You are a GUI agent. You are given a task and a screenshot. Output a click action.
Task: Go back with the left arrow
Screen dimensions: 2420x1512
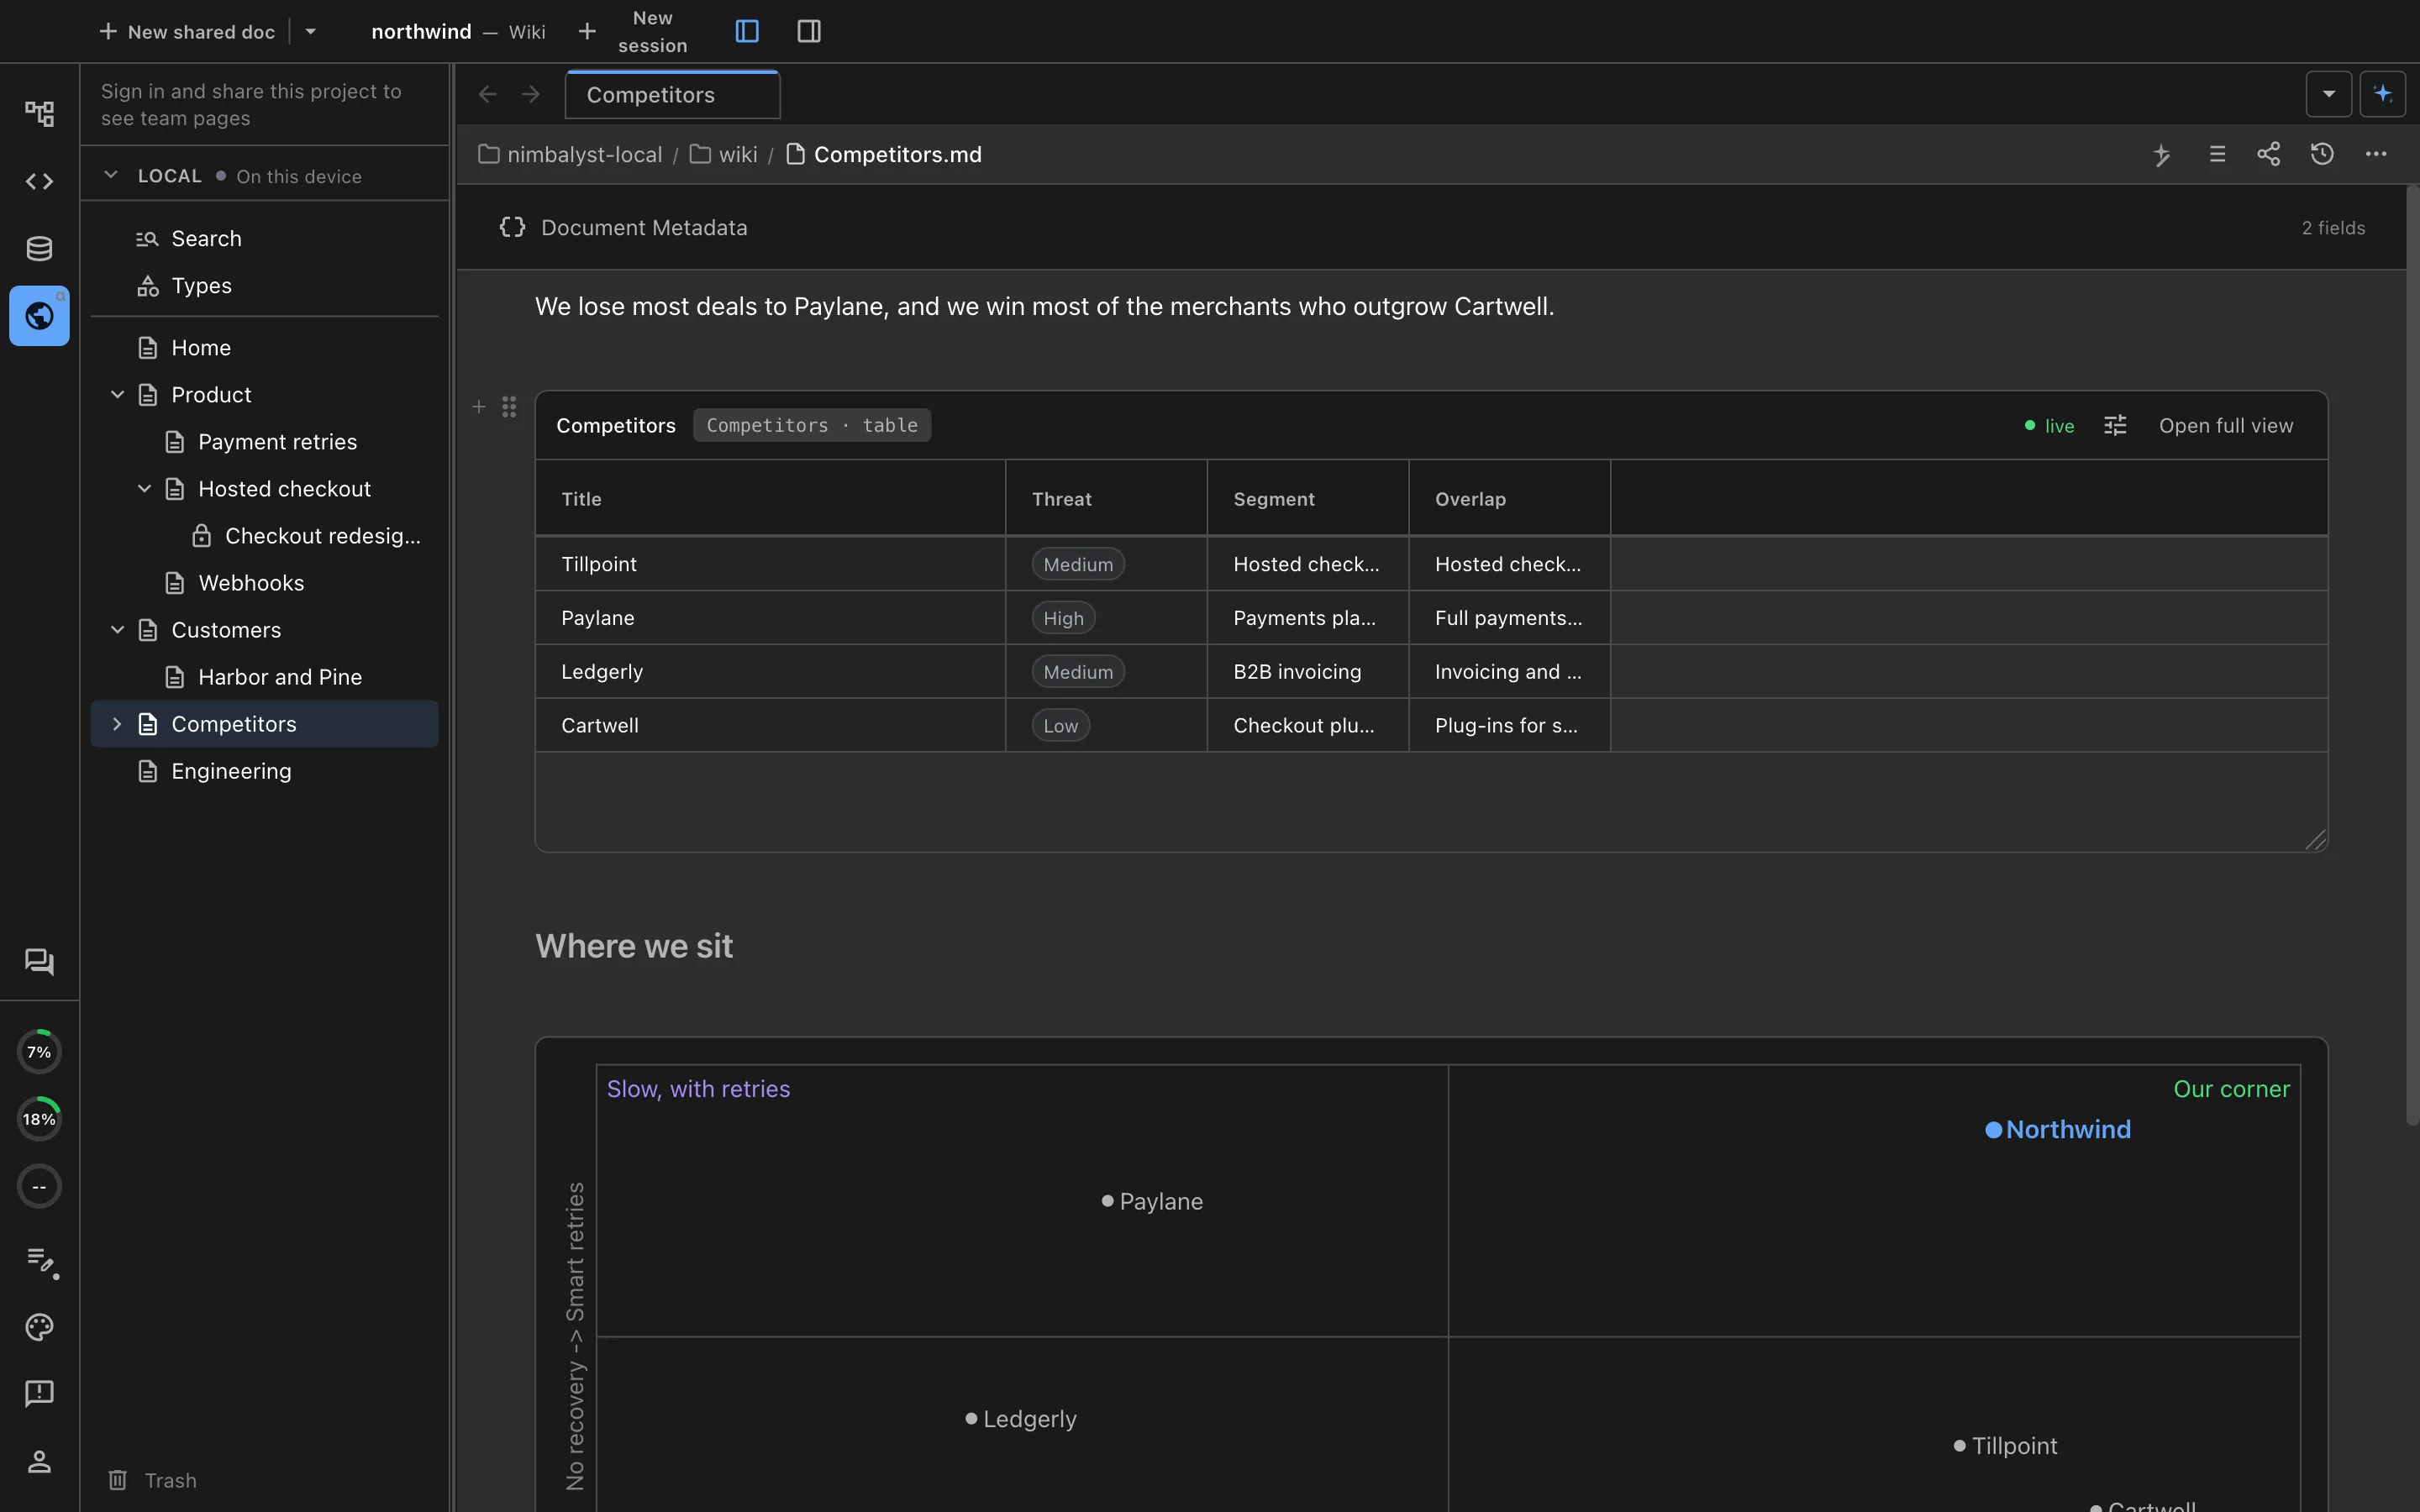pyautogui.click(x=487, y=94)
